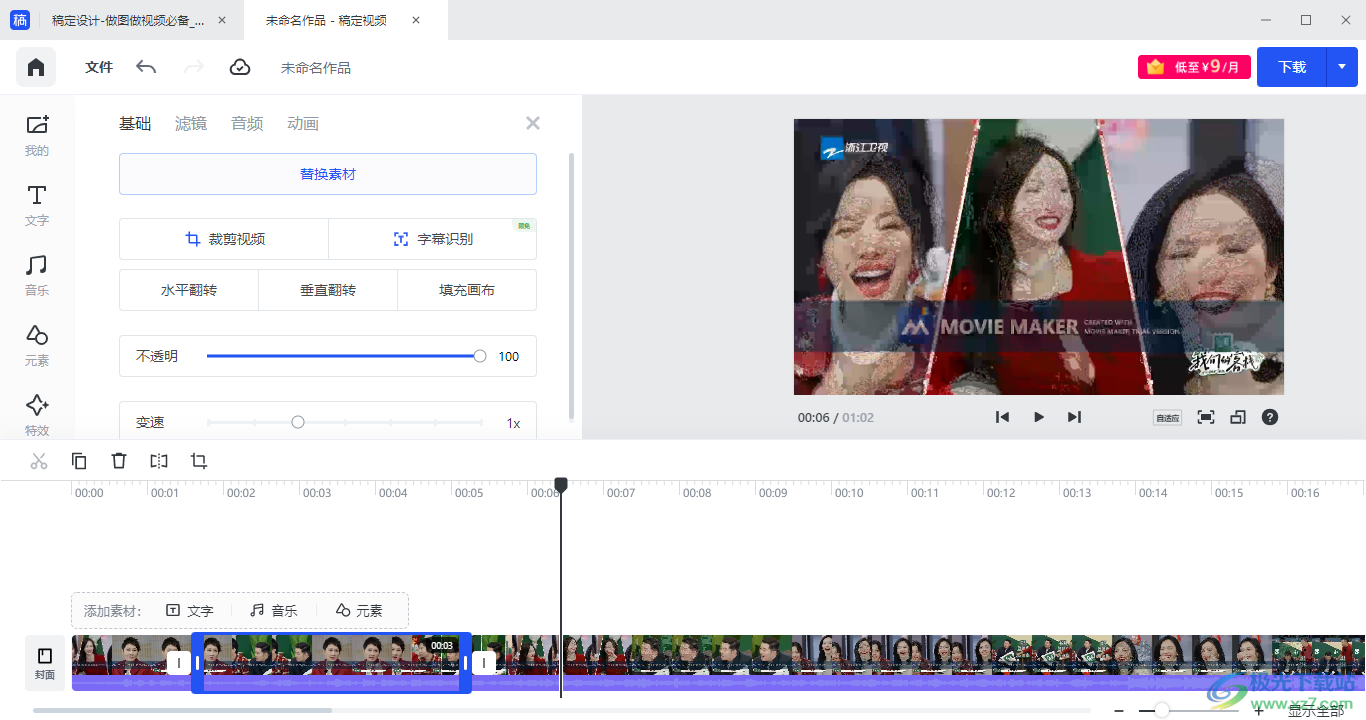Open the help question mark icon
1366x720 pixels.
[1270, 417]
